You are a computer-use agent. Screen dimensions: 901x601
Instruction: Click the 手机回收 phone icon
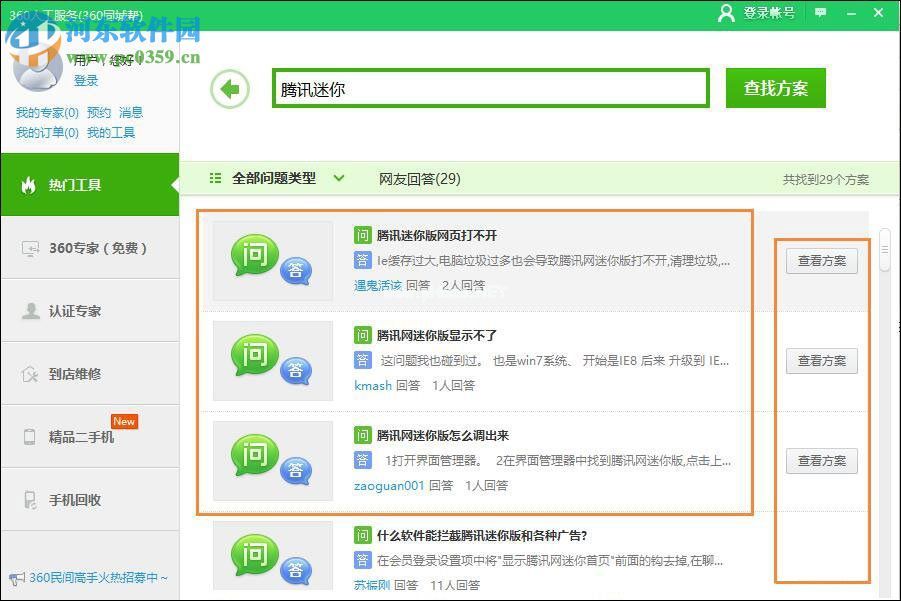pyautogui.click(x=29, y=498)
